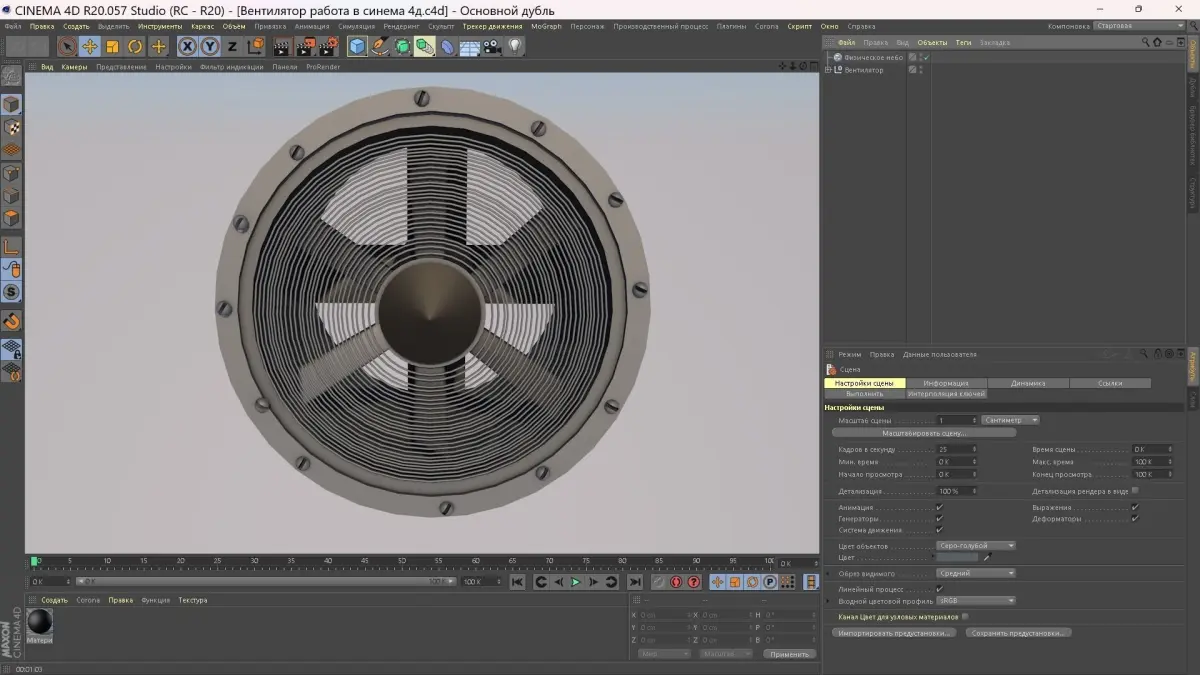Screen dimensions: 1200x675
Task: Select the snap (S) icon in left toolbar
Action: 11,292
